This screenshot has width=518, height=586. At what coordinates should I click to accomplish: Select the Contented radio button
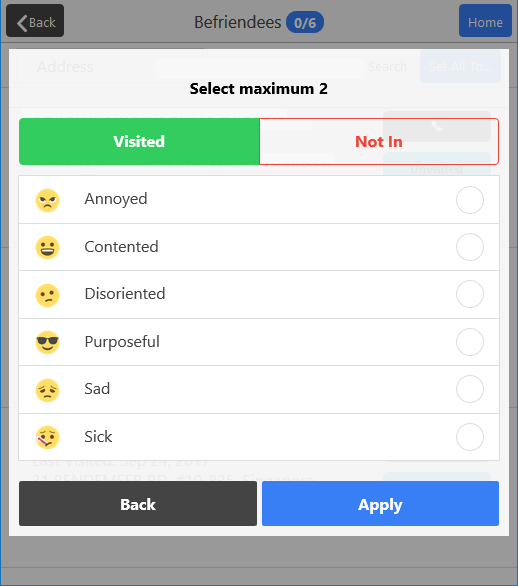point(470,247)
